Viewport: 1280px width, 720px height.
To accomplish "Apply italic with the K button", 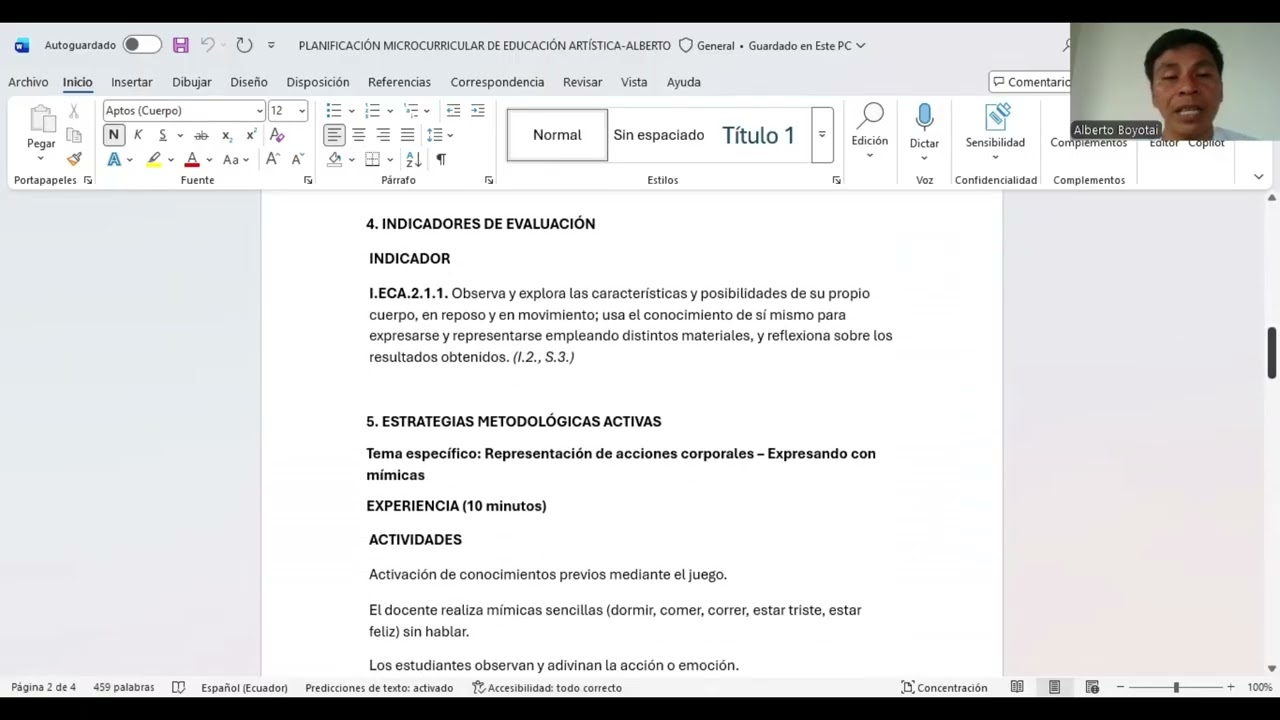I will [138, 135].
